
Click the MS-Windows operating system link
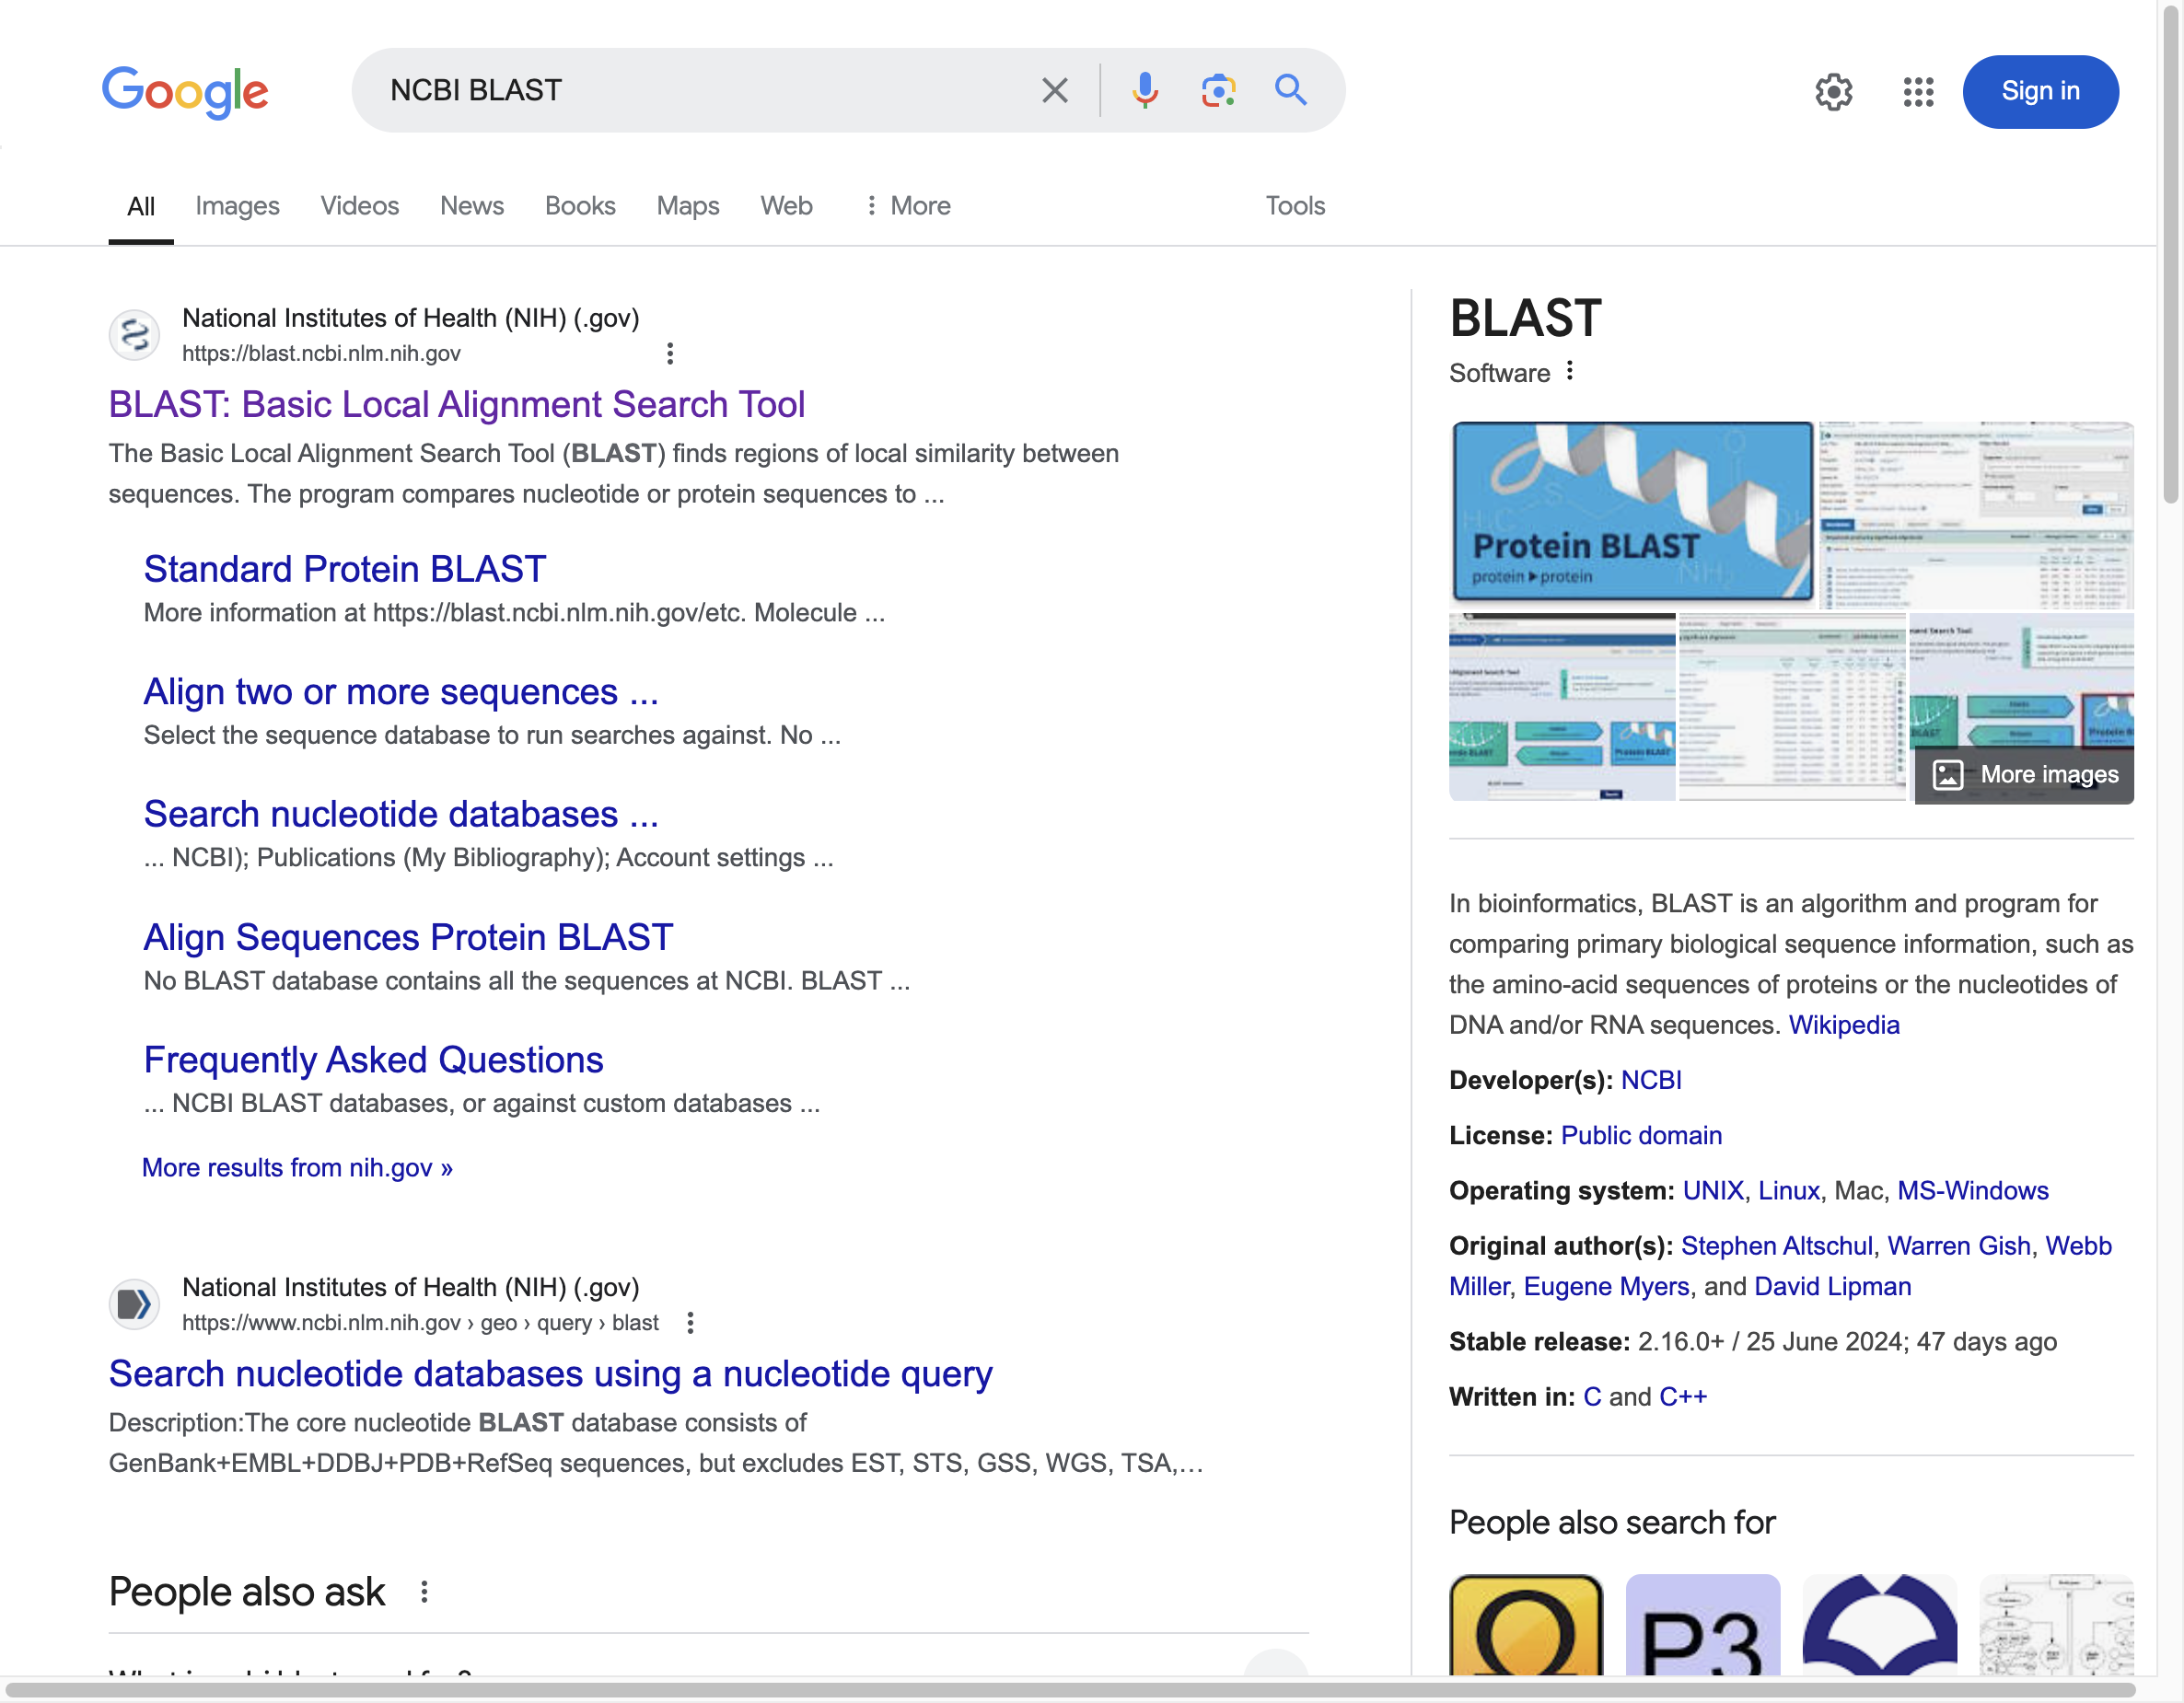click(x=1973, y=1191)
